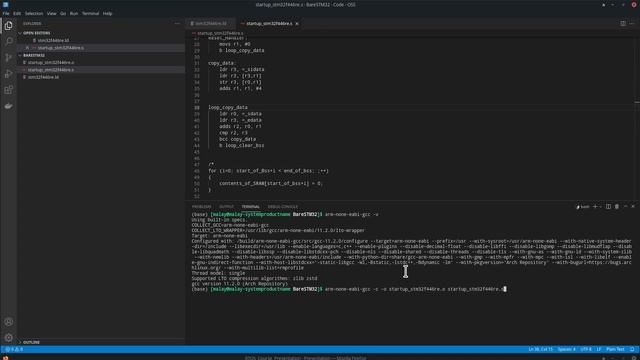The image size is (640, 360).
Task: Close the terminal panel
Action: pos(633,207)
